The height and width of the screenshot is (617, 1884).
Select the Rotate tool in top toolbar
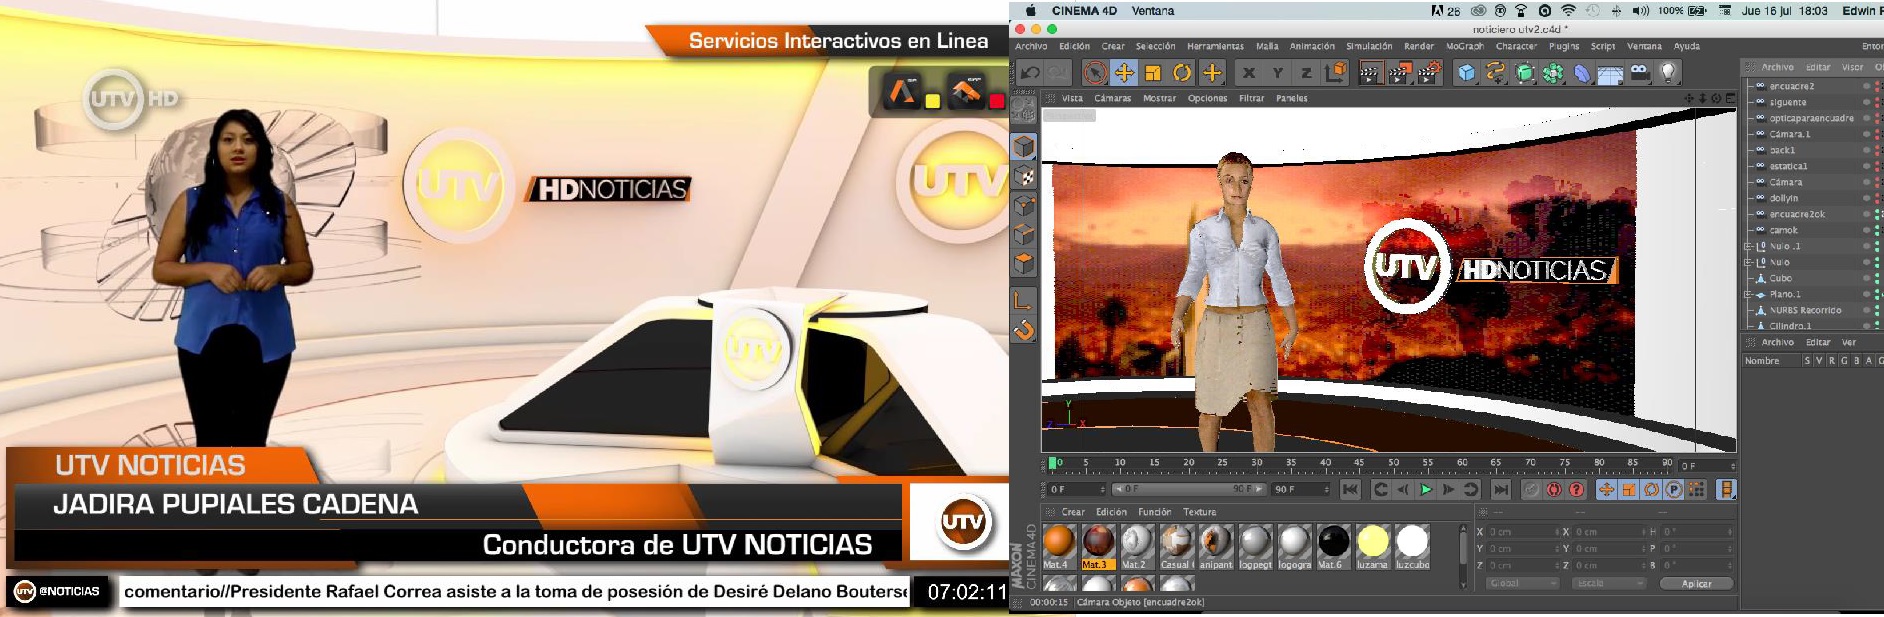point(1182,72)
